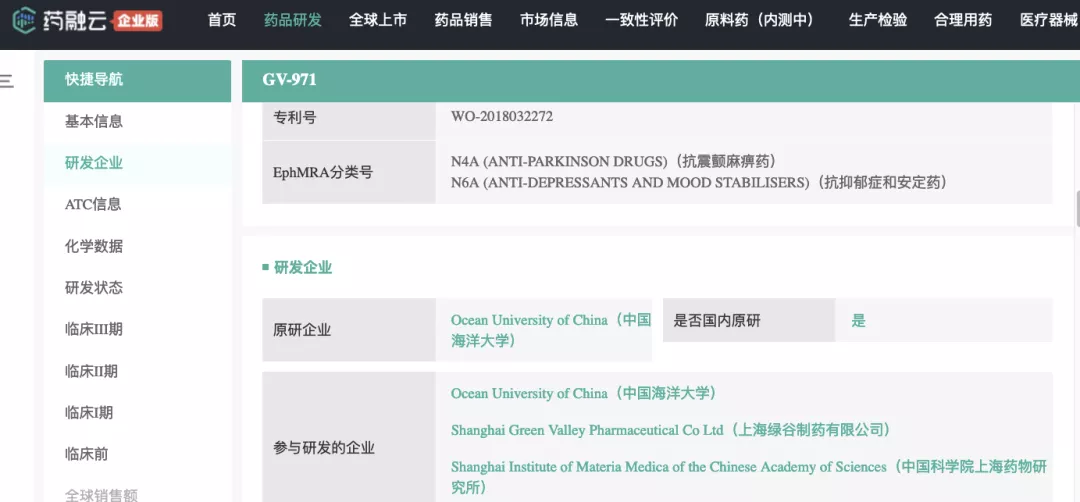Jump to ATC信息 in quick navigation
This screenshot has height=502, width=1080.
point(93,205)
